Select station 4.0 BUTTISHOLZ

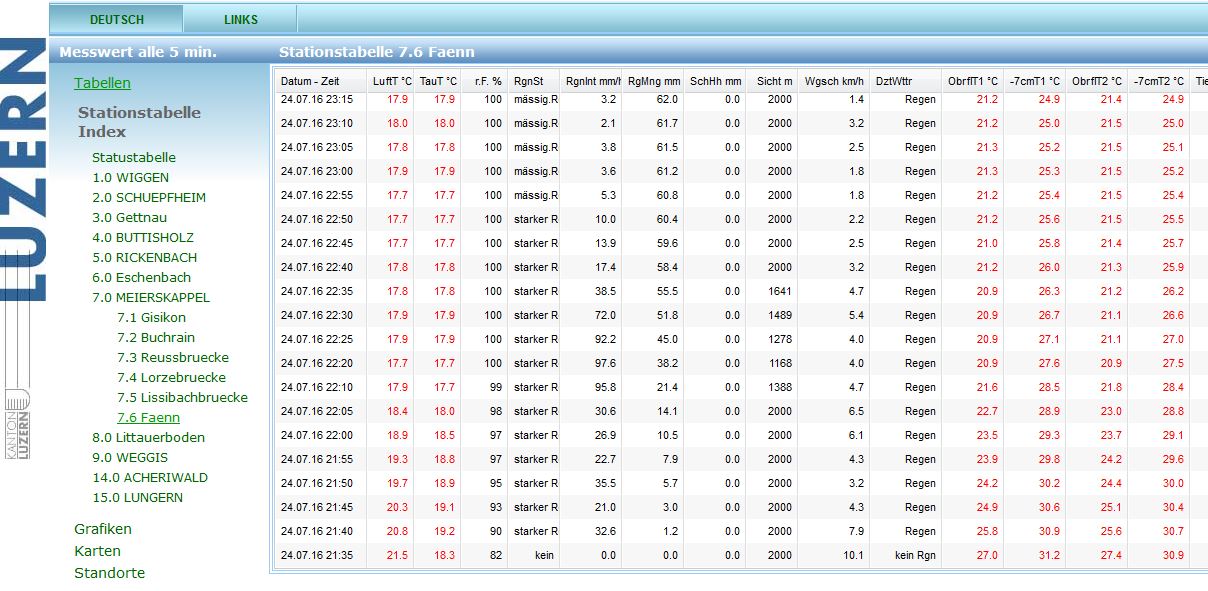point(142,237)
